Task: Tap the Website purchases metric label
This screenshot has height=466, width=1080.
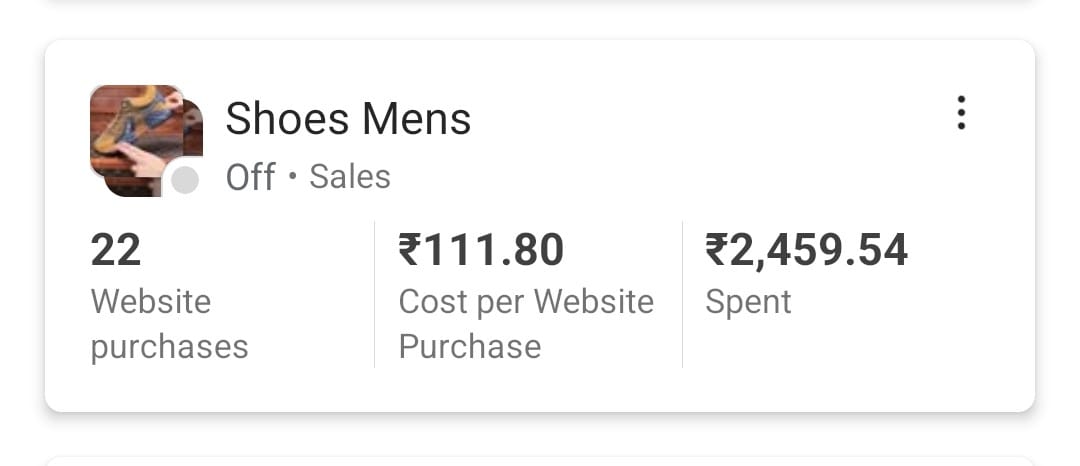Action: coord(169,324)
